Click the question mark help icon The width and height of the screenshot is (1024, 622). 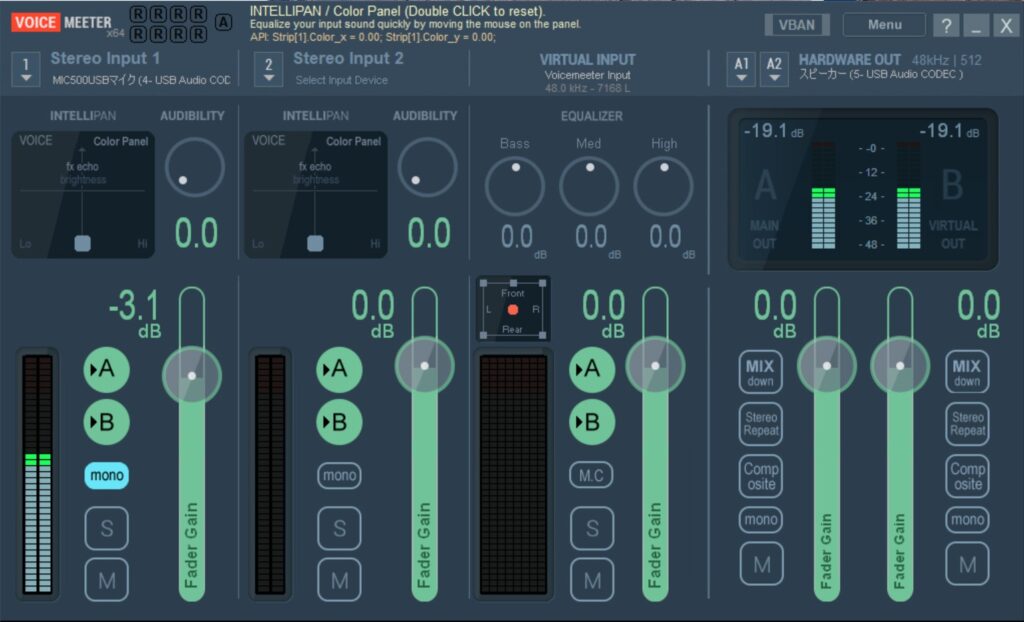[x=944, y=26]
